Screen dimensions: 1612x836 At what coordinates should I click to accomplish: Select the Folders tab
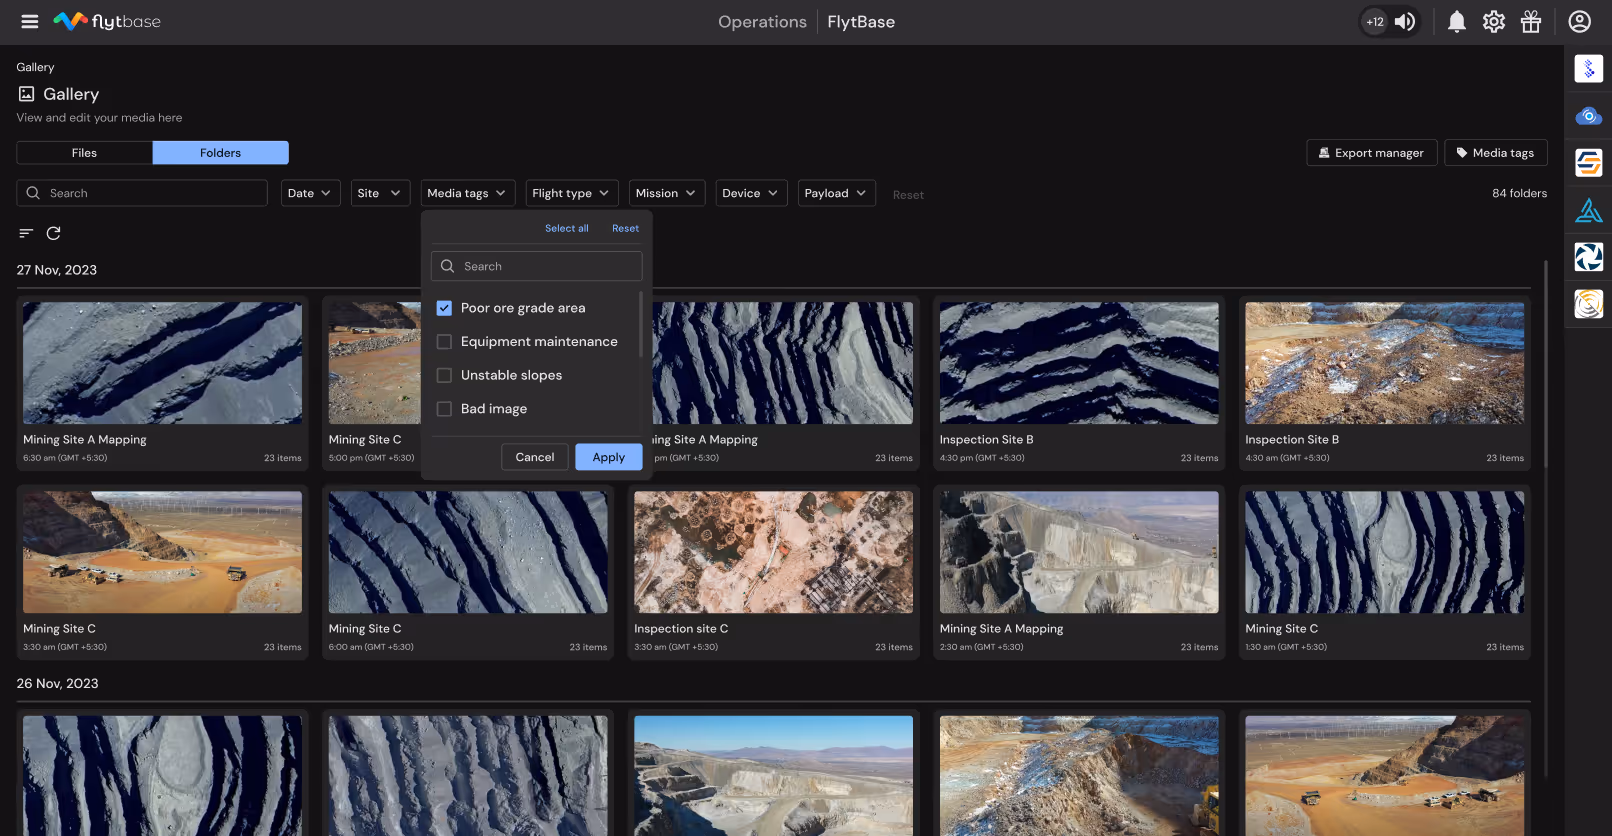click(220, 153)
